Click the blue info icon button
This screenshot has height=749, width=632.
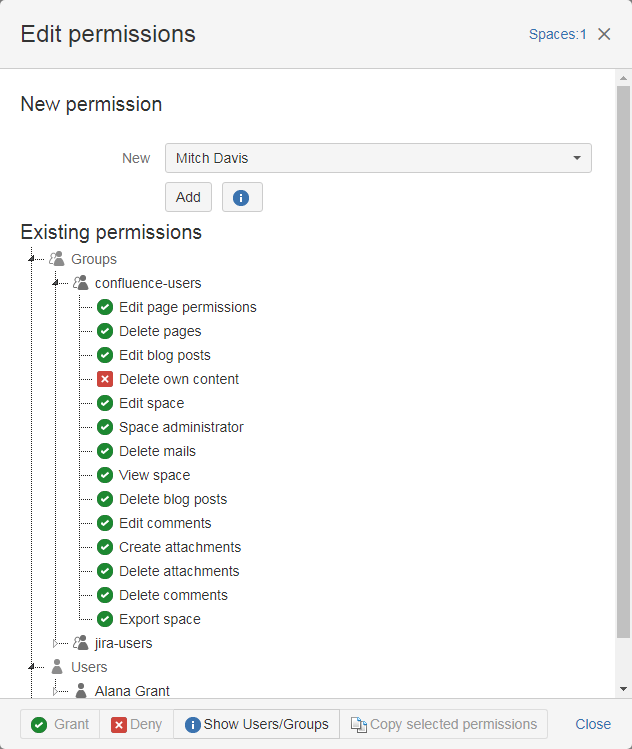(242, 197)
